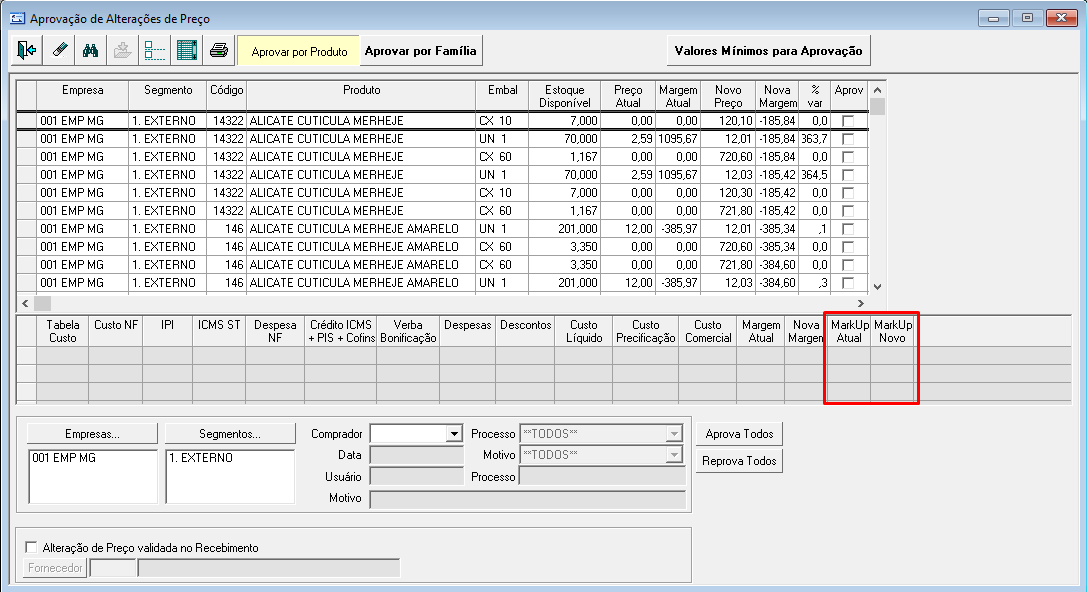Click the % var column header
The image size is (1087, 592).
815,96
